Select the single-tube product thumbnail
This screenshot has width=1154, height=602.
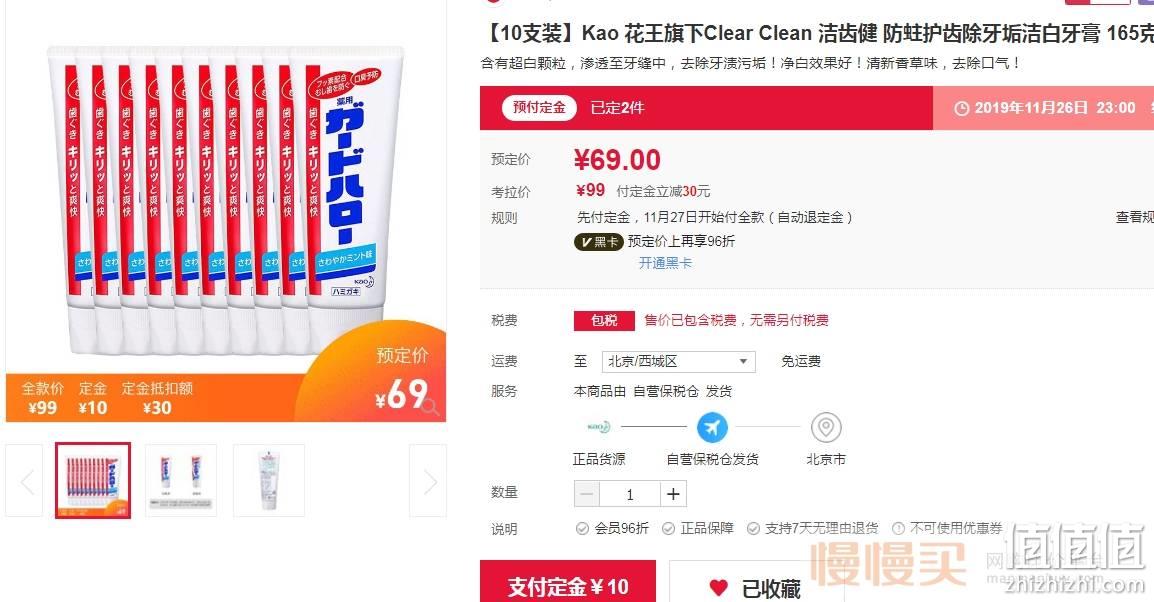[x=269, y=481]
